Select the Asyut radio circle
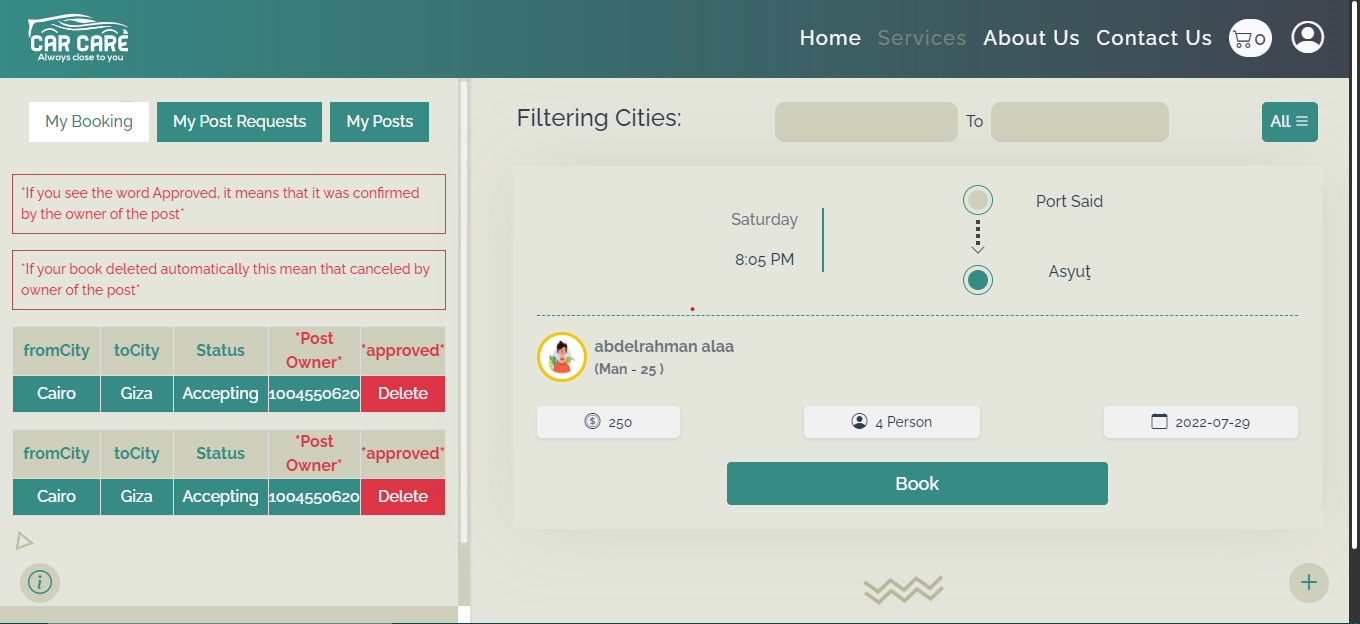The width and height of the screenshot is (1360, 624). tap(978, 280)
